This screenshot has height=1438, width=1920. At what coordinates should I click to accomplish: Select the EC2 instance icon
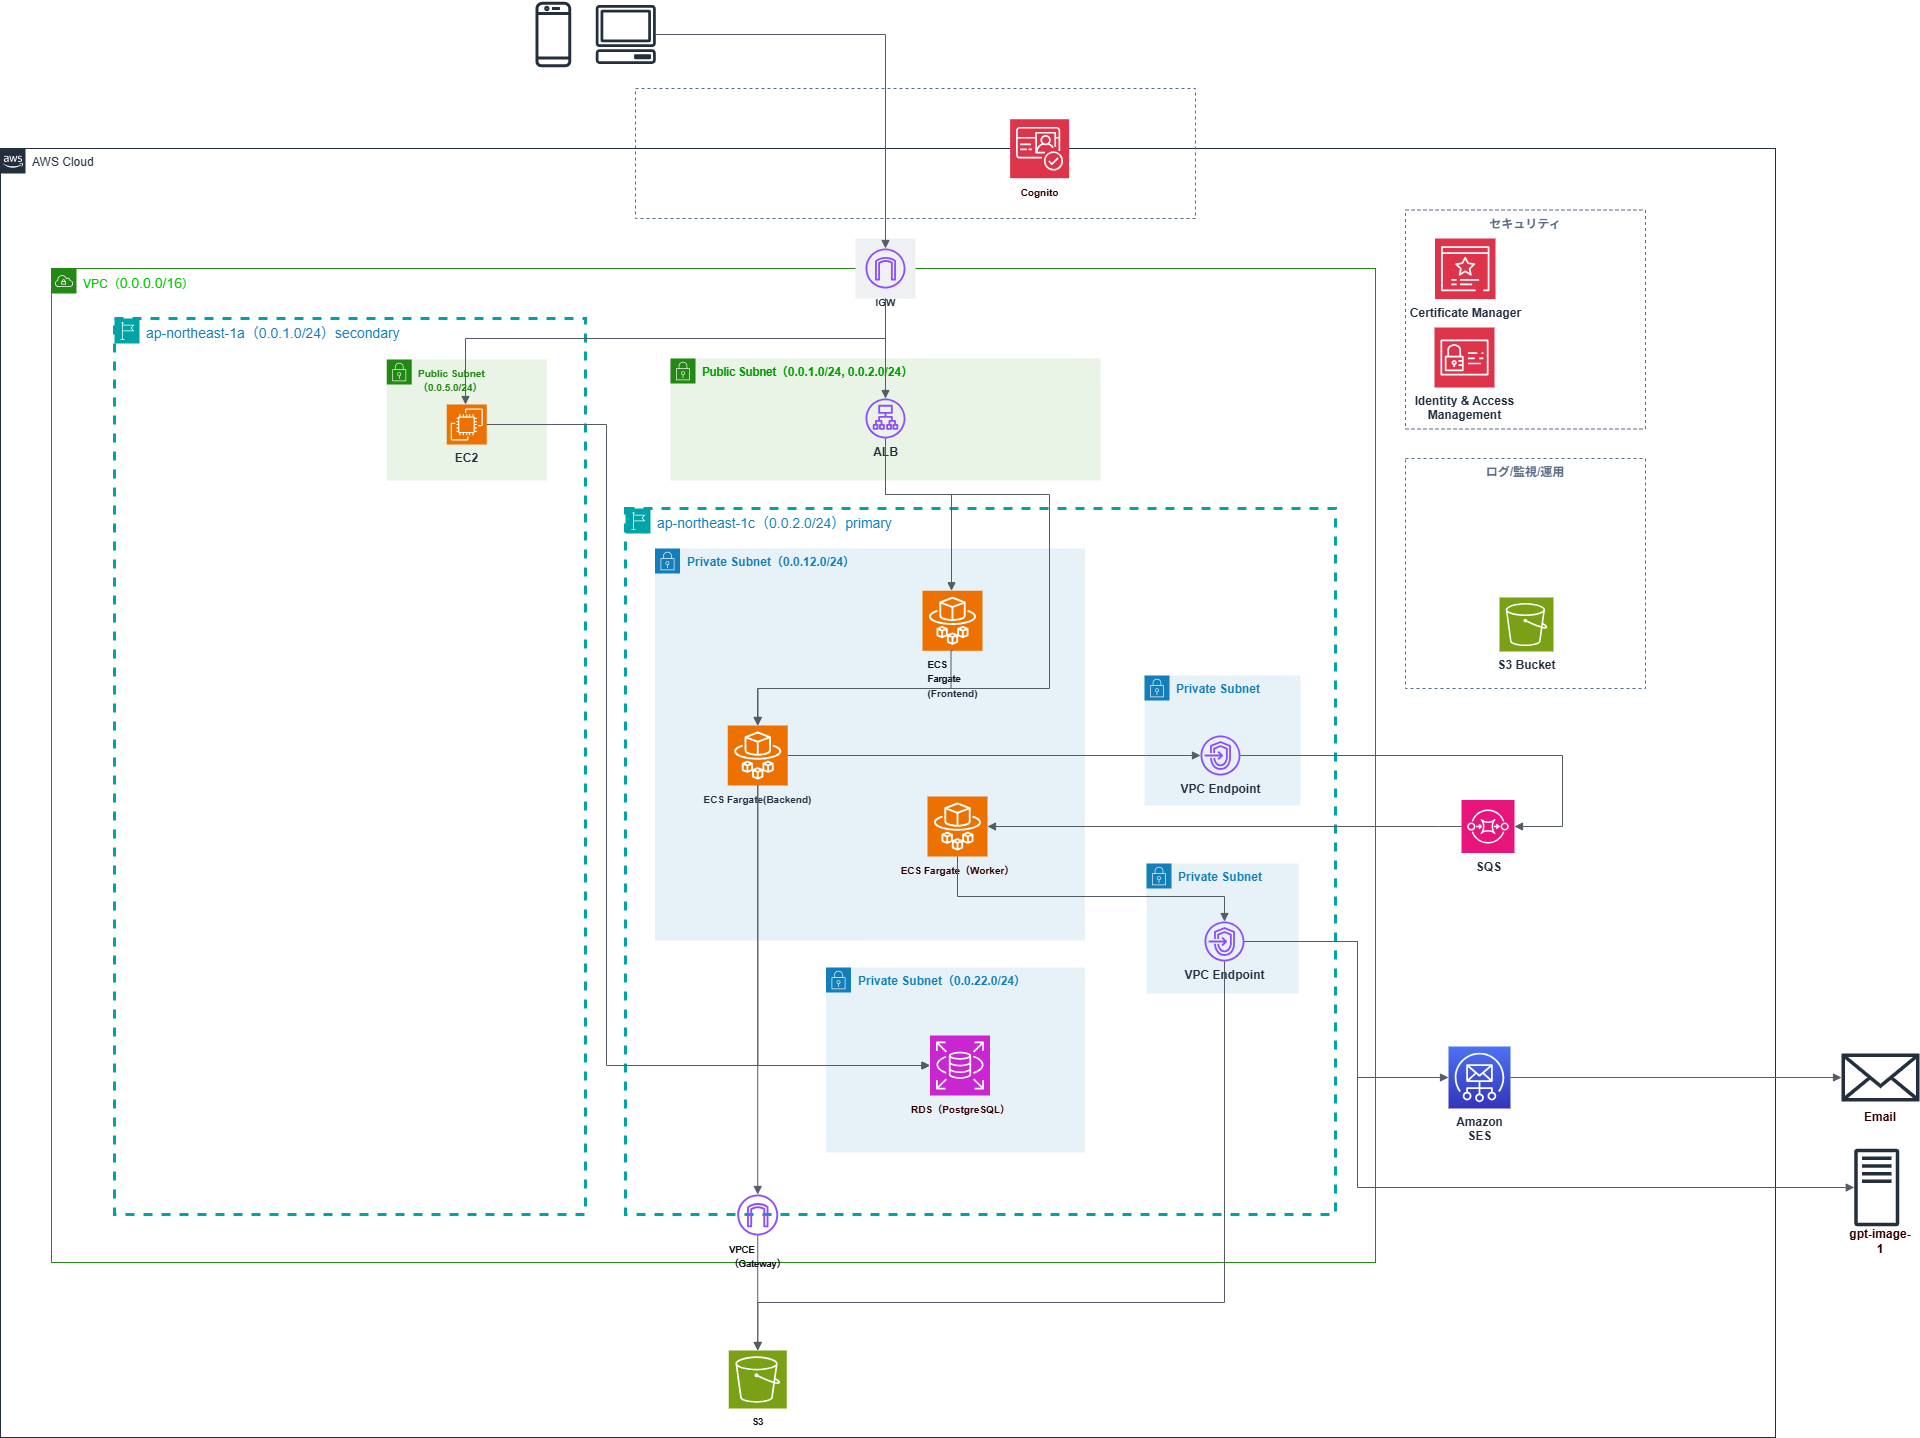click(x=466, y=424)
